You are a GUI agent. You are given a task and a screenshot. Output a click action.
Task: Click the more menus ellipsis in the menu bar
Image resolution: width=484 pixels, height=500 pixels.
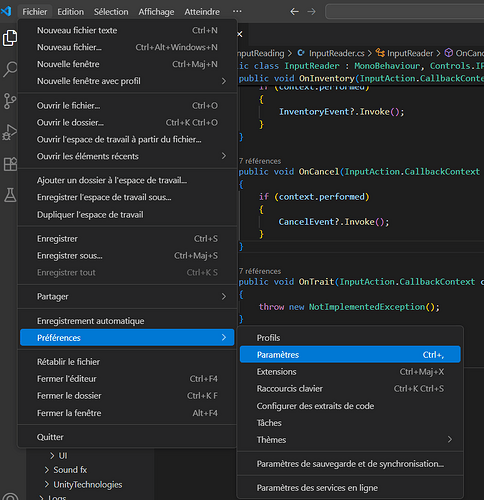point(237,11)
